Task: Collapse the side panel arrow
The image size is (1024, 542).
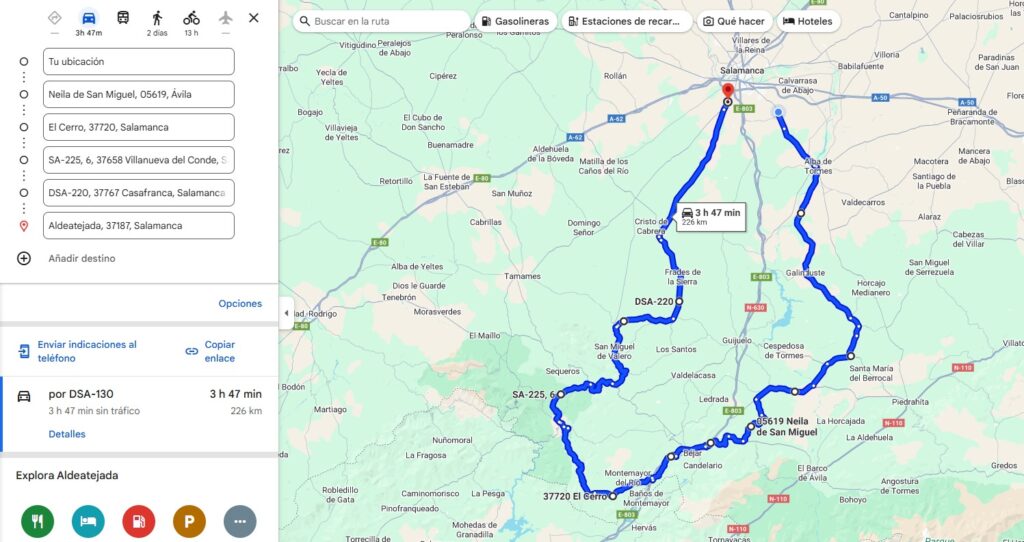Action: point(286,313)
